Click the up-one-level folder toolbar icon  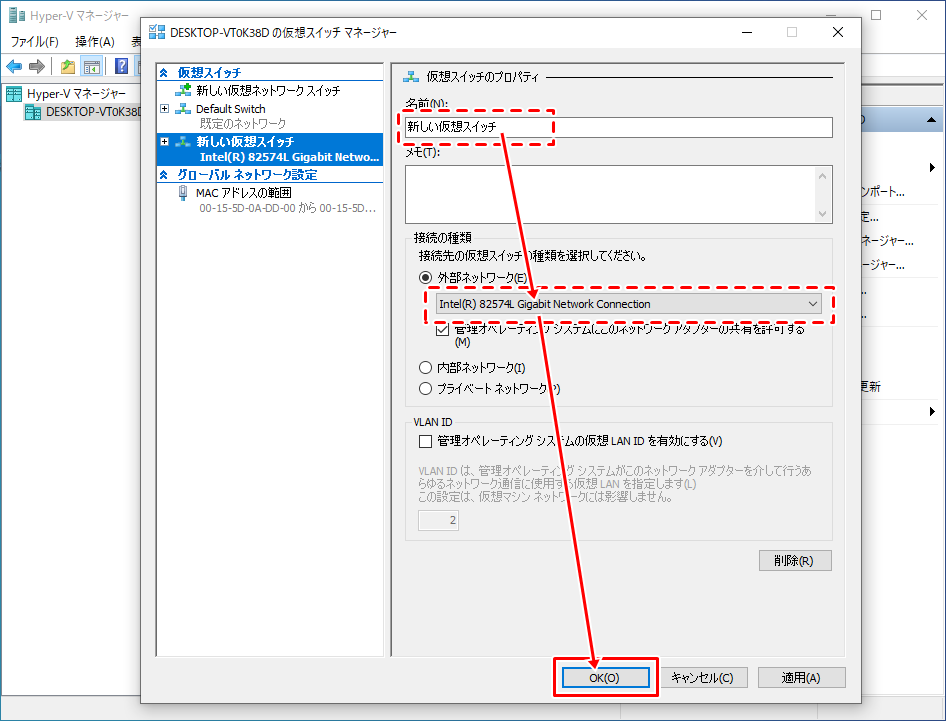click(67, 66)
